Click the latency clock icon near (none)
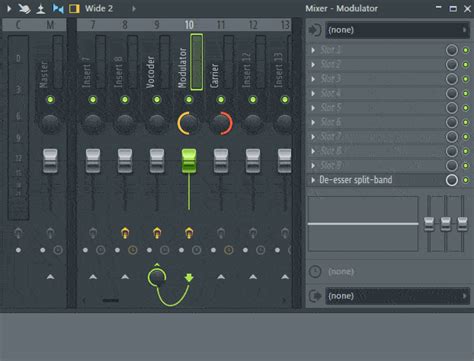This screenshot has height=361, width=474. 315,271
